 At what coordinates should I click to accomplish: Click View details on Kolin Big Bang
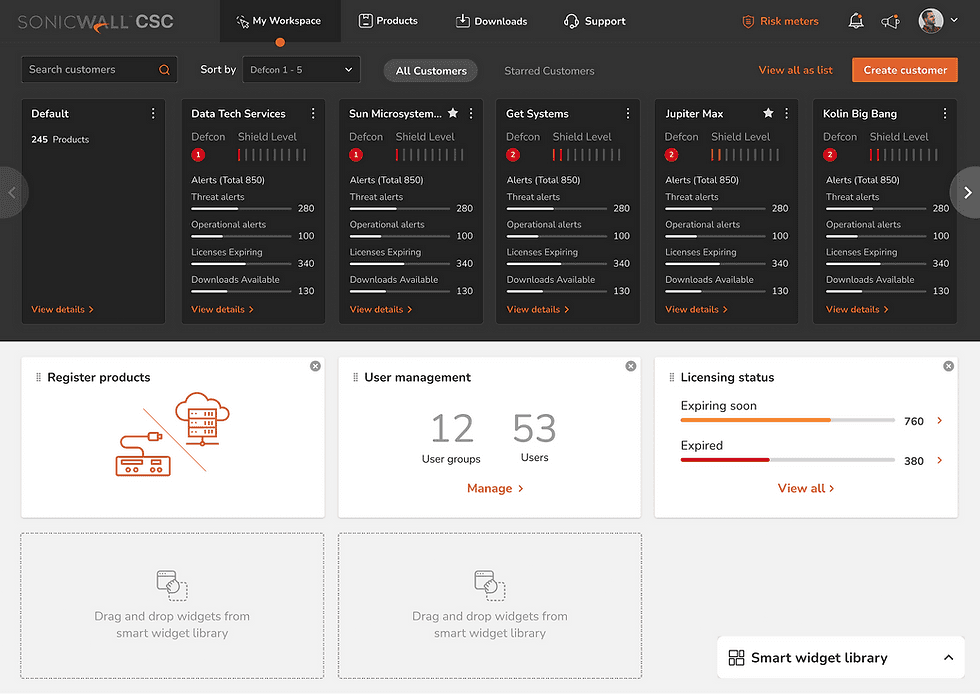click(x=857, y=309)
